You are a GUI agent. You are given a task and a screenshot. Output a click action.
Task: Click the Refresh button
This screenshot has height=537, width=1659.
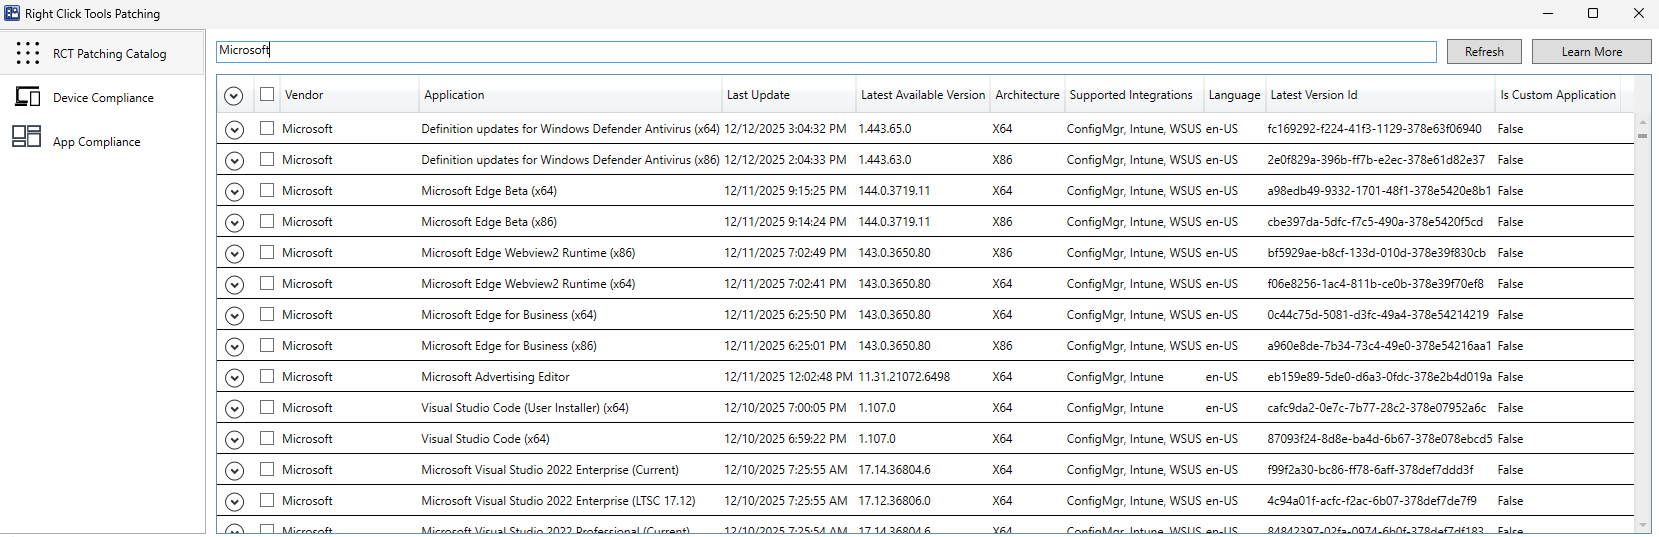(1484, 52)
